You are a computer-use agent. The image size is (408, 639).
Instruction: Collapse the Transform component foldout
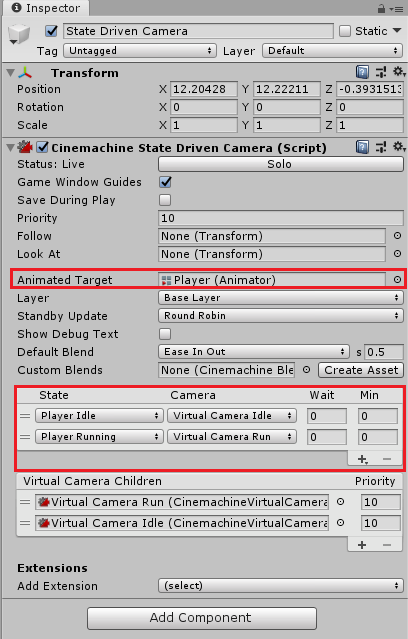[11, 73]
